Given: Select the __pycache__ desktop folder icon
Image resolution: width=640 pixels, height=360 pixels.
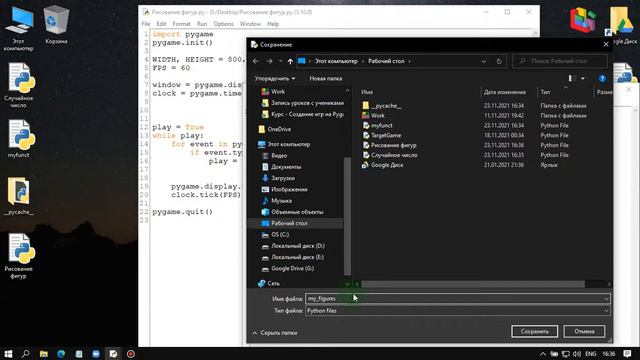Looking at the screenshot, I should (x=18, y=196).
